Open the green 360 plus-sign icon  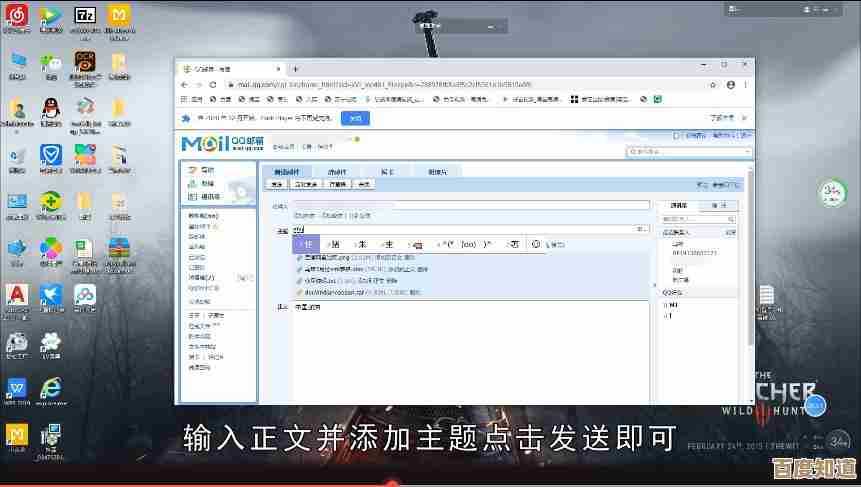click(51, 202)
